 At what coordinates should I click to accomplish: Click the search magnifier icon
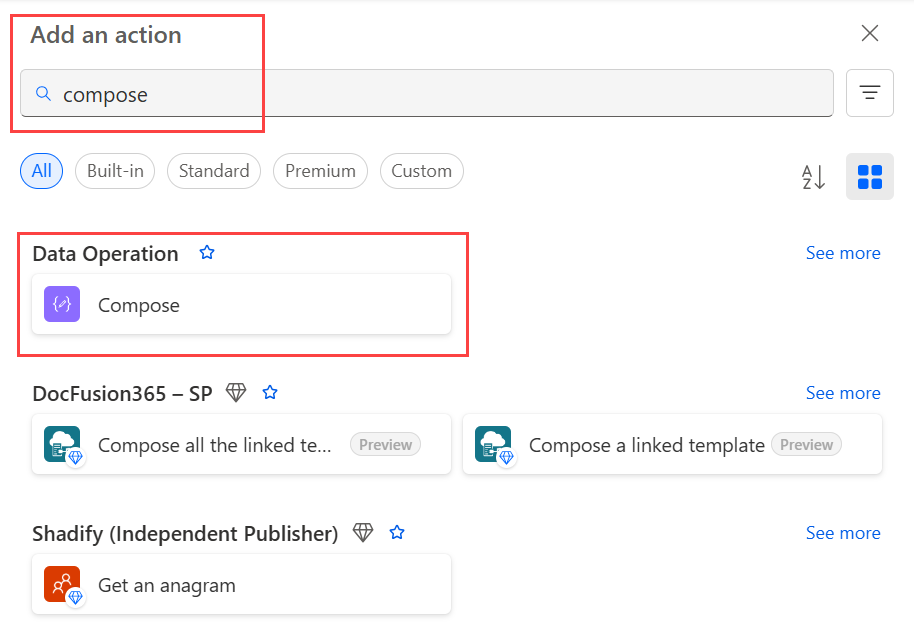(x=42, y=92)
